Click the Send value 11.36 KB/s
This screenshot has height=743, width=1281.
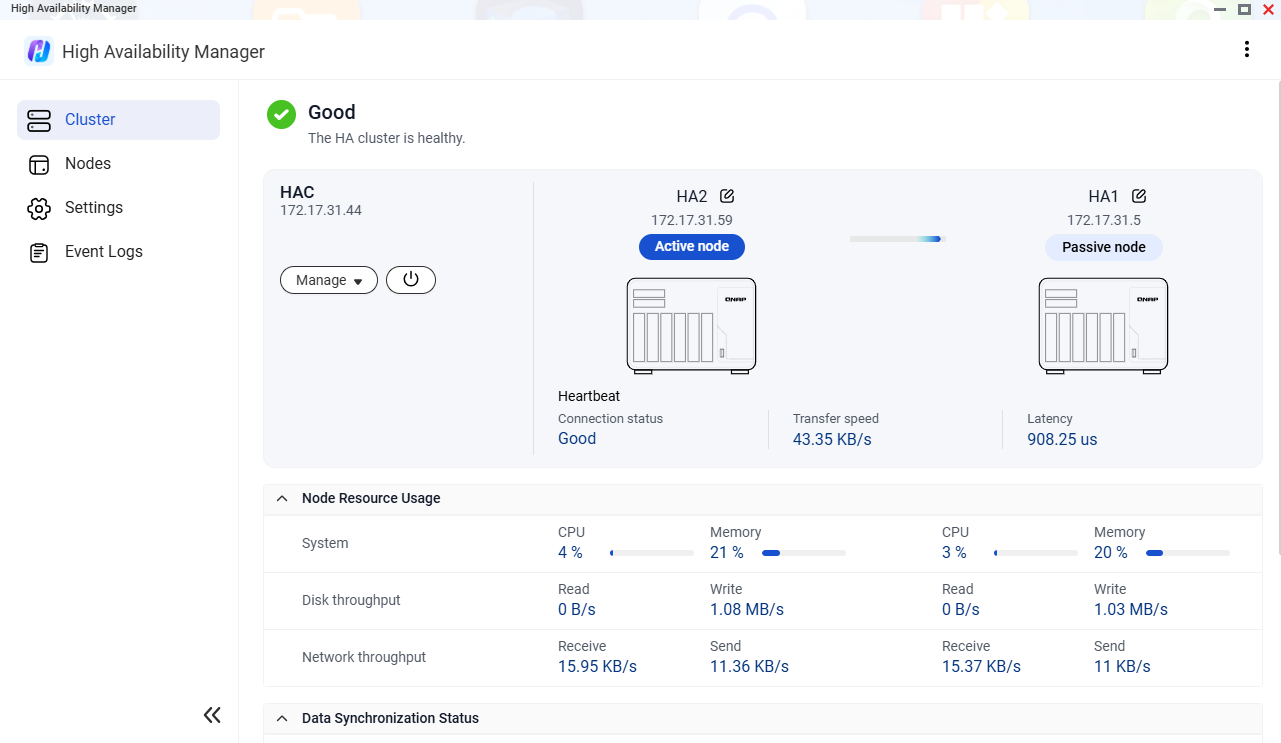coord(749,666)
